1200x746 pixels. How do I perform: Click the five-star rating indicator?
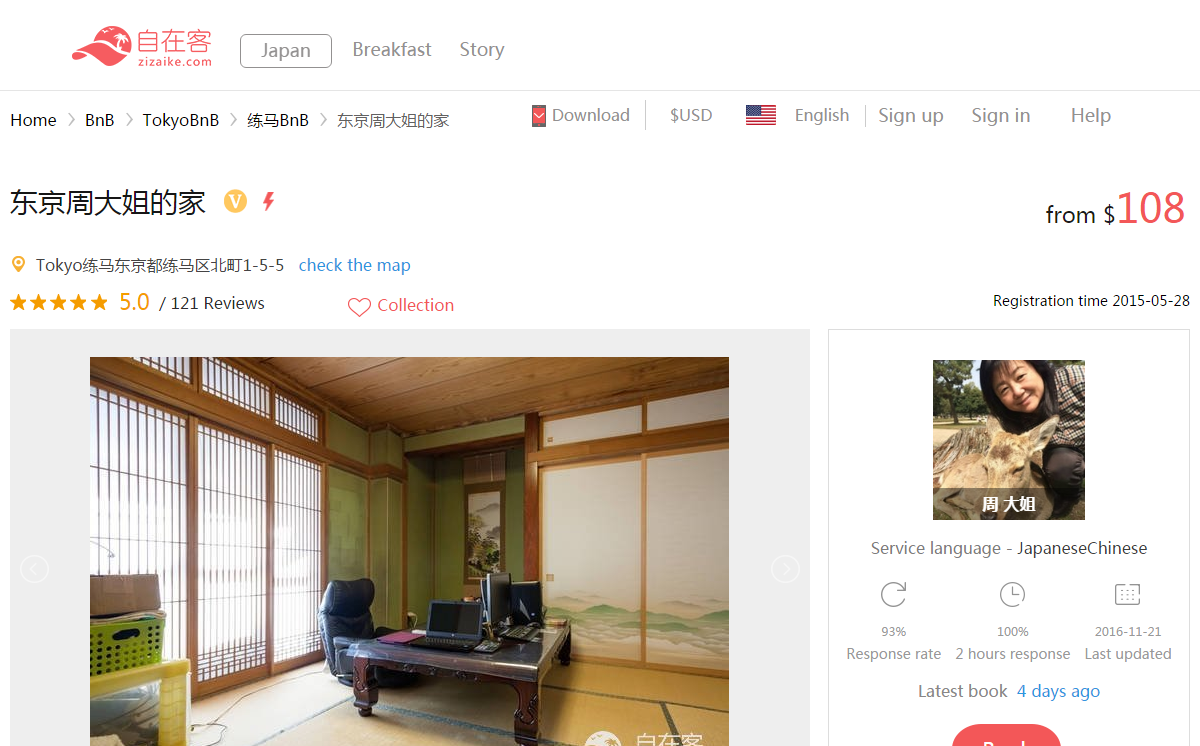coord(59,303)
